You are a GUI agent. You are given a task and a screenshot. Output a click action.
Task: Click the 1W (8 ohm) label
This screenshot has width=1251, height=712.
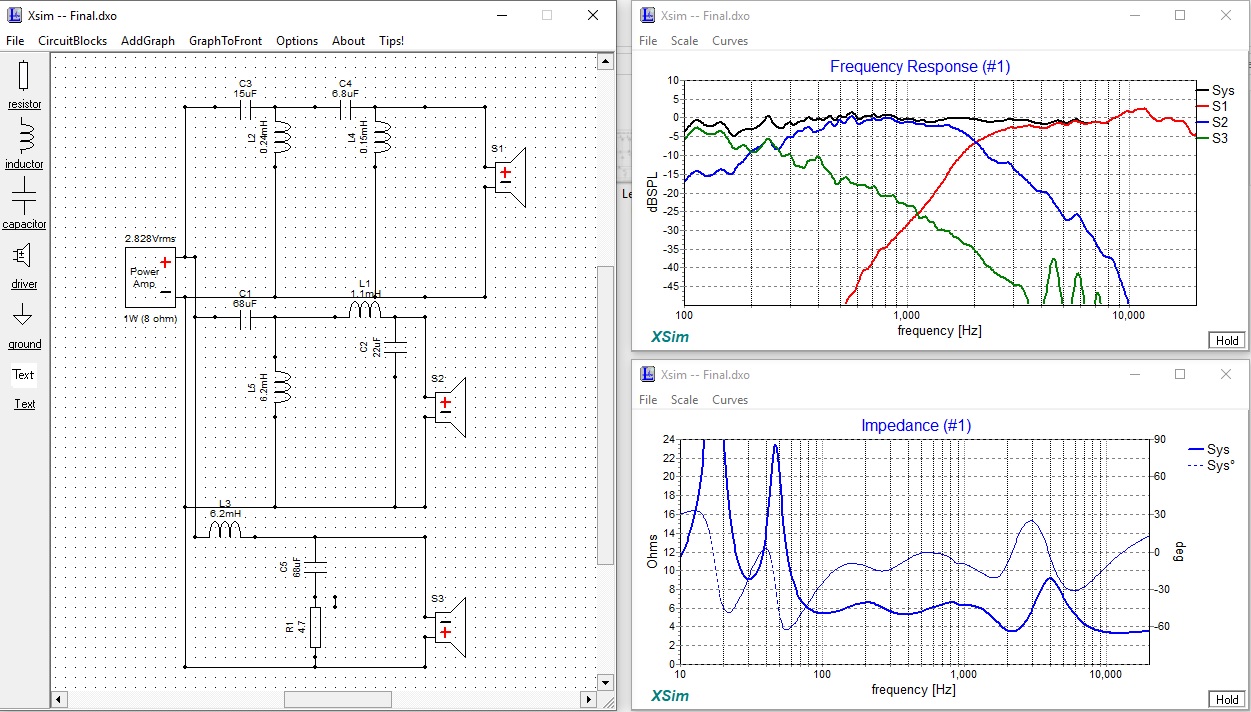click(150, 318)
